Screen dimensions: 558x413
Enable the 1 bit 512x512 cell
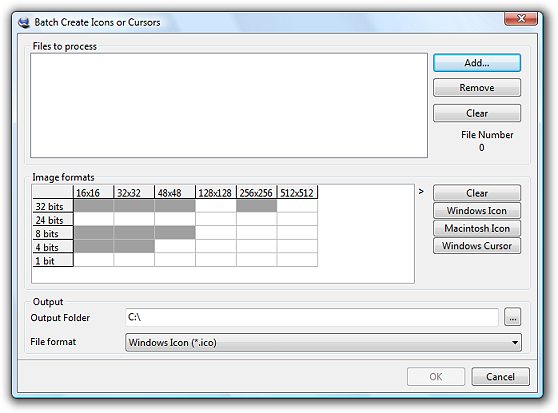pyautogui.click(x=297, y=260)
